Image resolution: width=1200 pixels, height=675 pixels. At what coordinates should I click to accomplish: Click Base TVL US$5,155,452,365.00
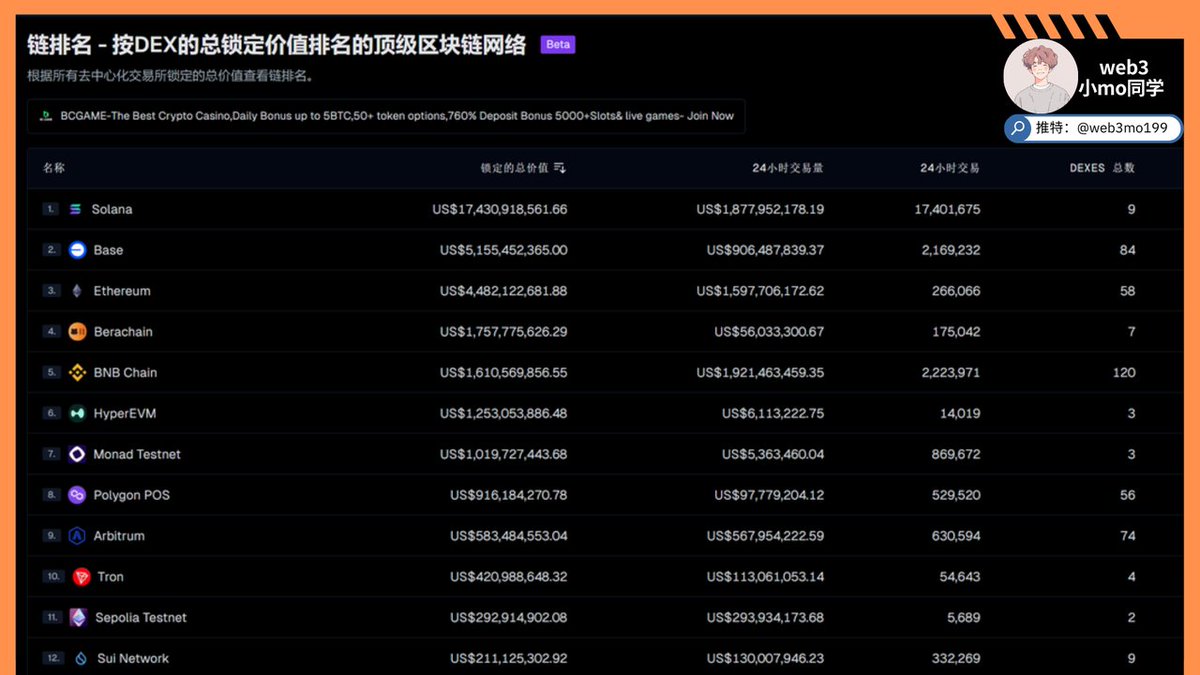pos(504,250)
